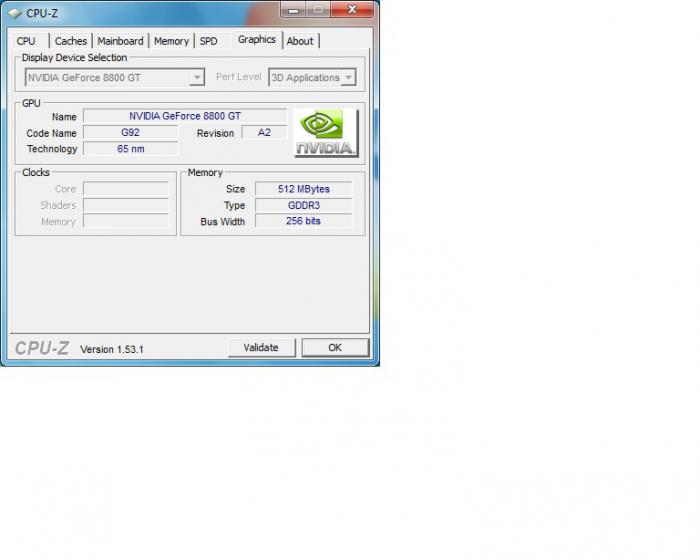700x560 pixels.
Task: Click the NVIDIA logo image
Action: [x=325, y=133]
